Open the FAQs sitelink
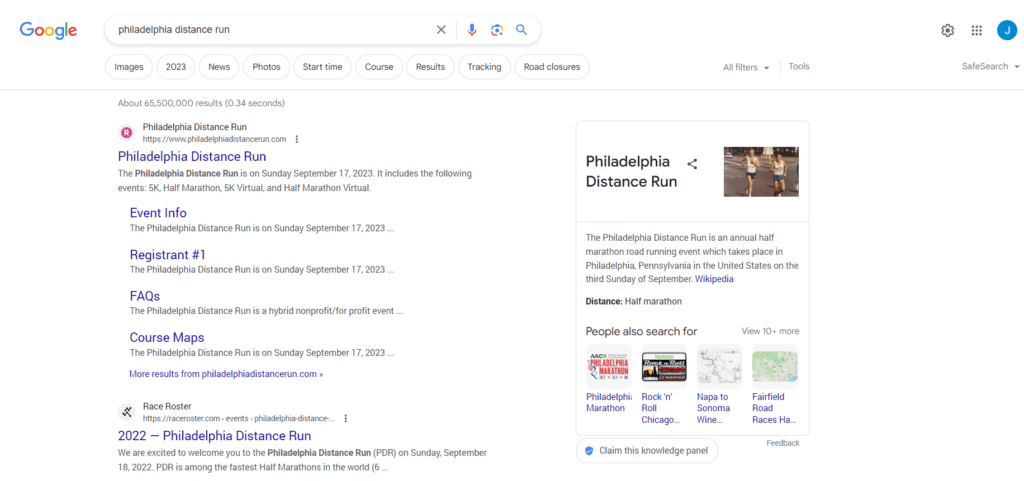This screenshot has height=481, width=1024. pos(145,296)
